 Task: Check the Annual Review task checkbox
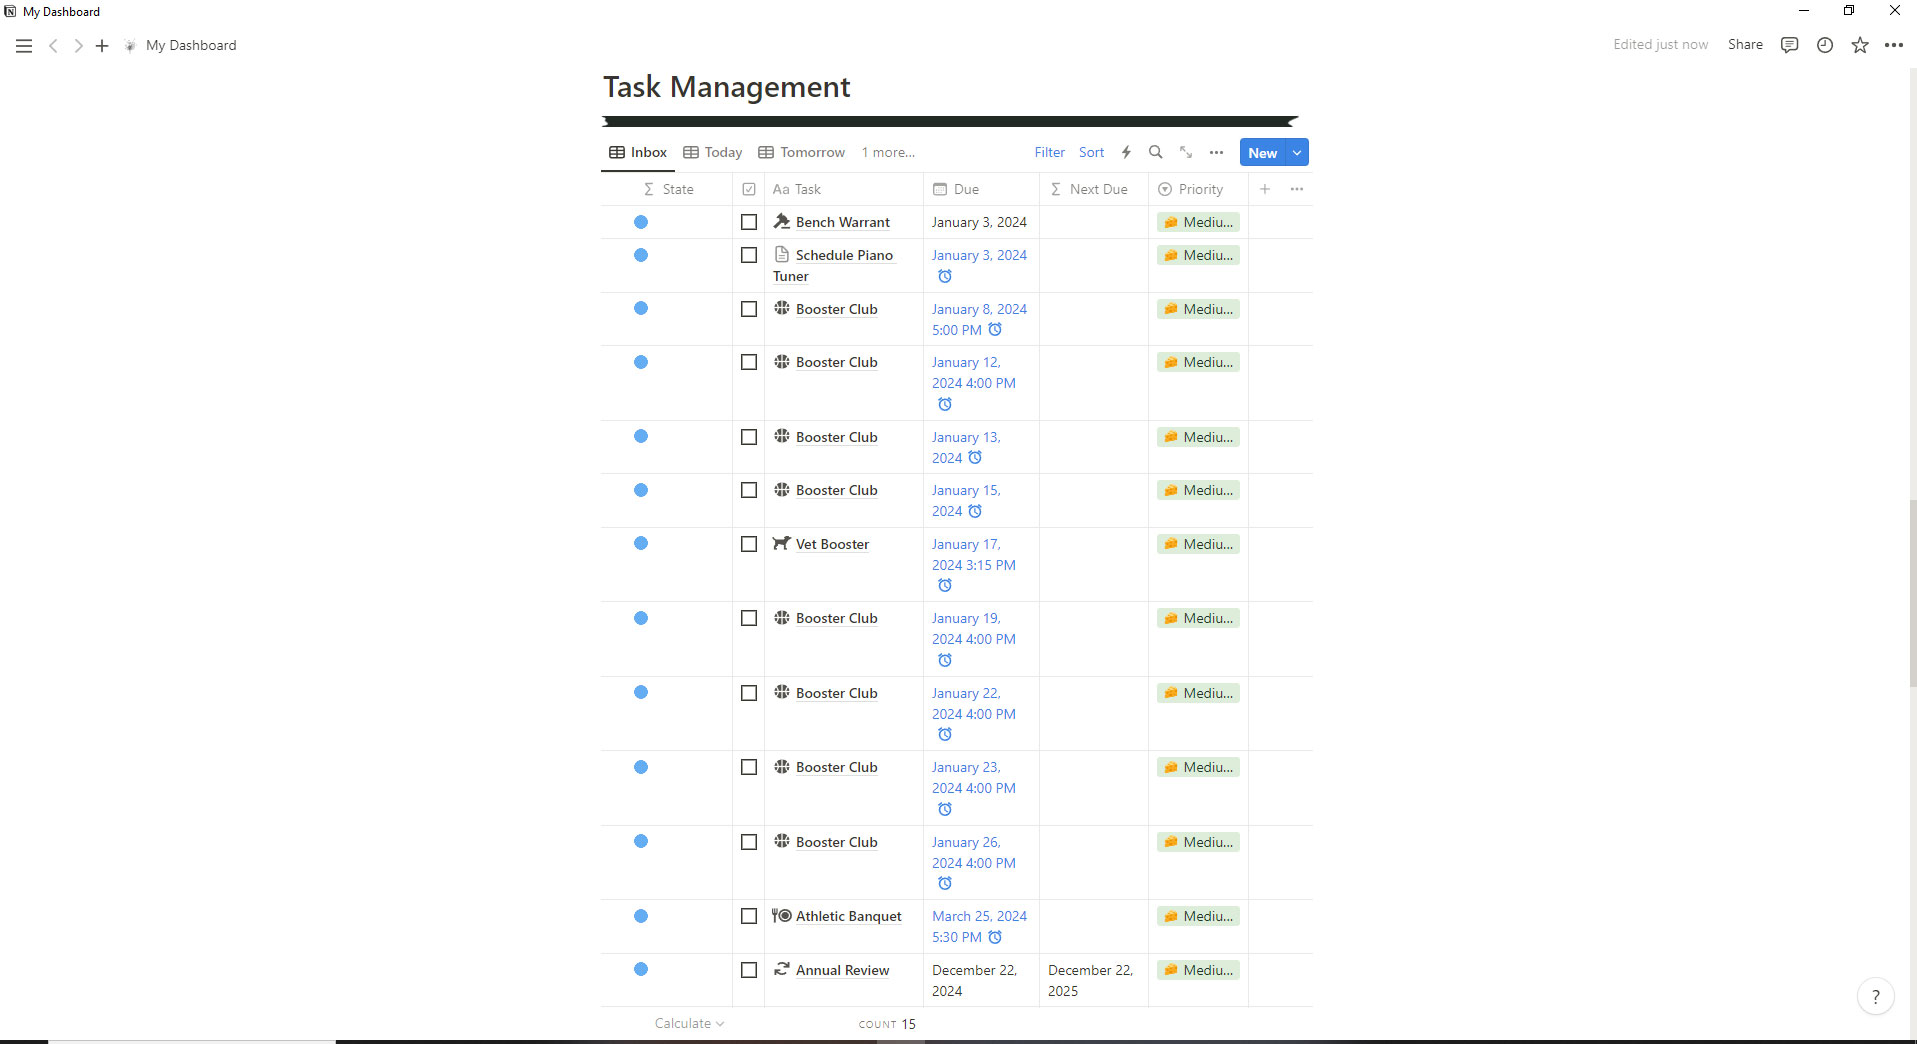[x=749, y=970]
